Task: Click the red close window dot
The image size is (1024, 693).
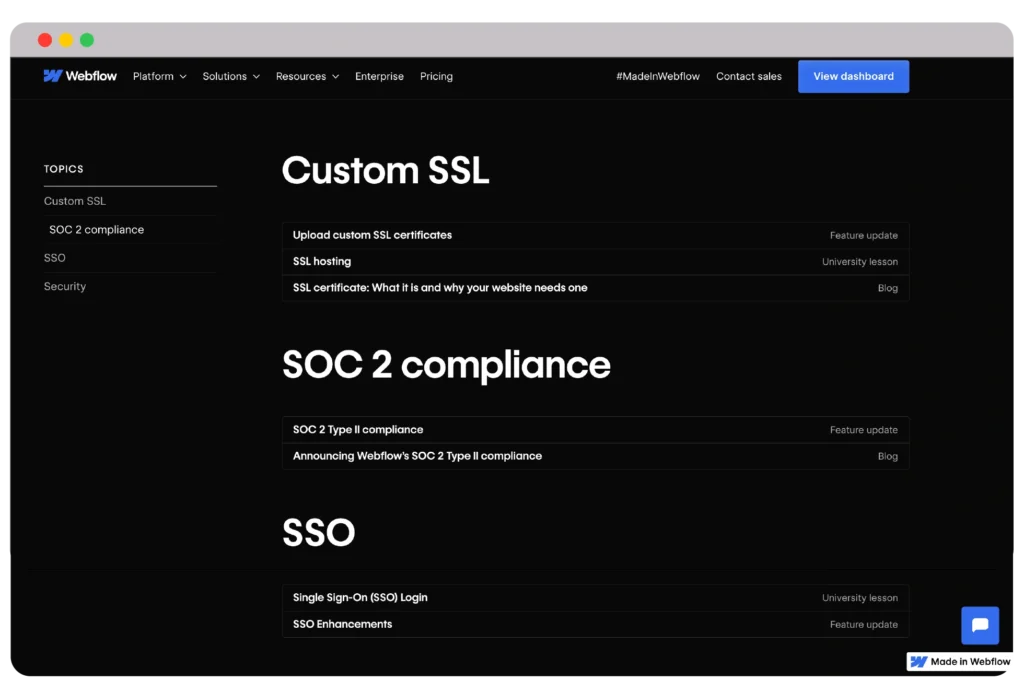Action: click(x=45, y=40)
